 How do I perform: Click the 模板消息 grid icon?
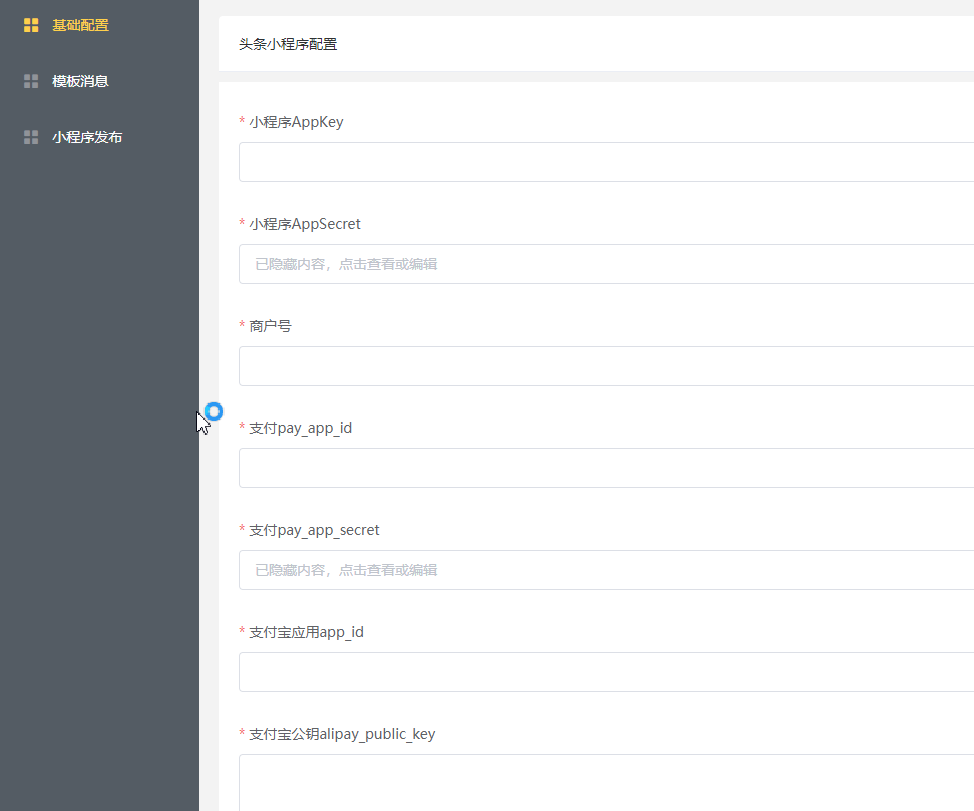coord(31,81)
